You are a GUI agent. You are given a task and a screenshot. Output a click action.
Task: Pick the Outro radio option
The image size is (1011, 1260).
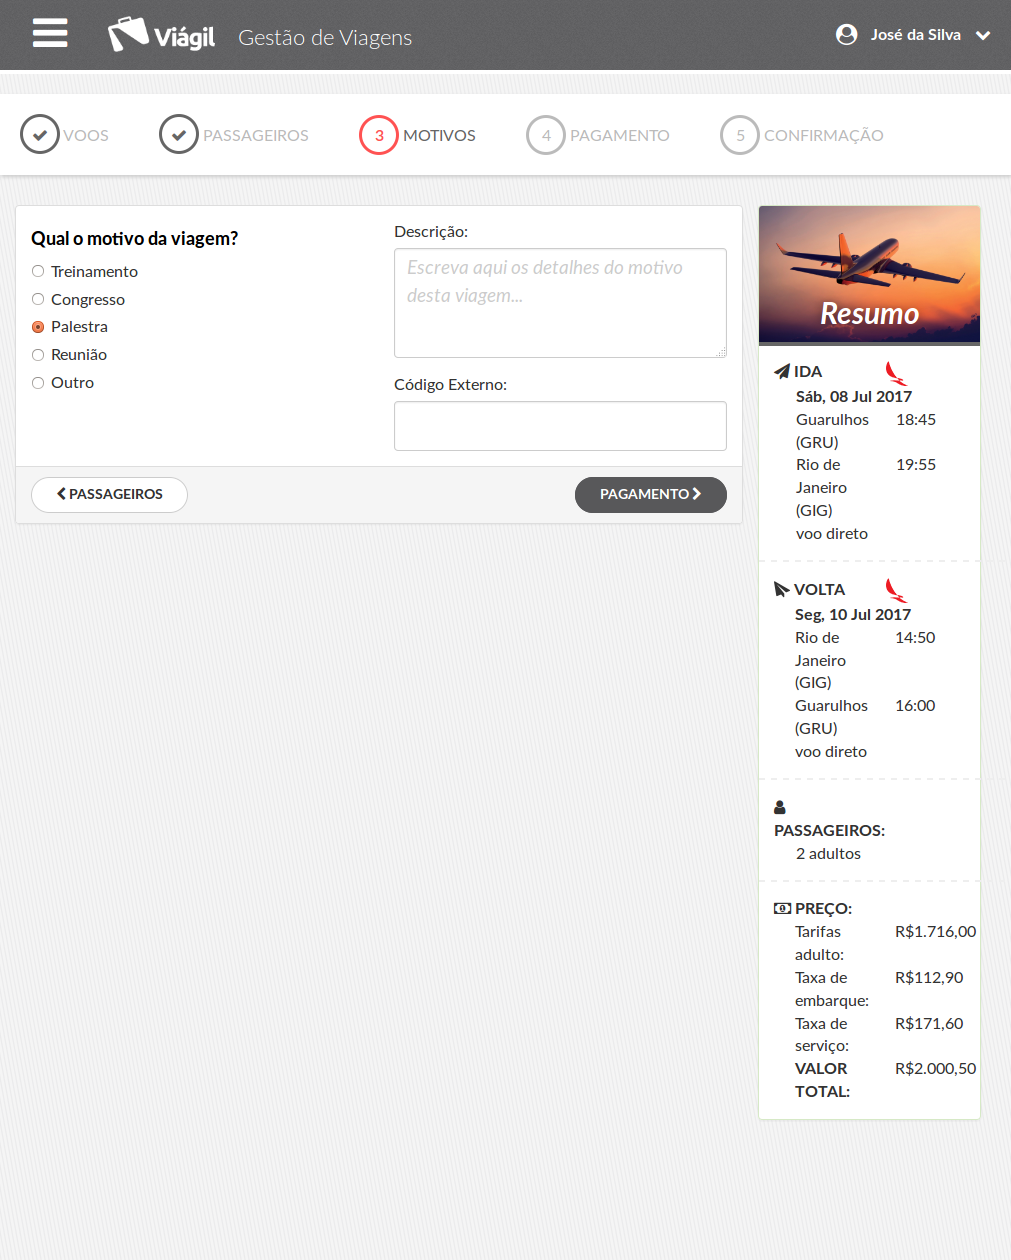[x=38, y=383]
